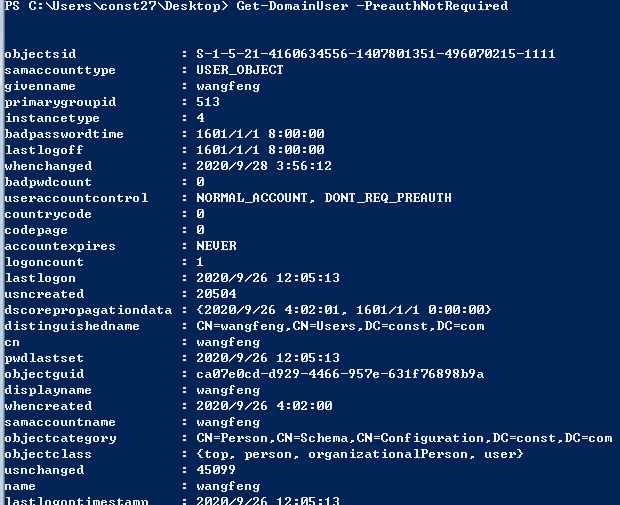
Task: Click the -PreauthNotRequired parameter text
Action: (432, 6)
